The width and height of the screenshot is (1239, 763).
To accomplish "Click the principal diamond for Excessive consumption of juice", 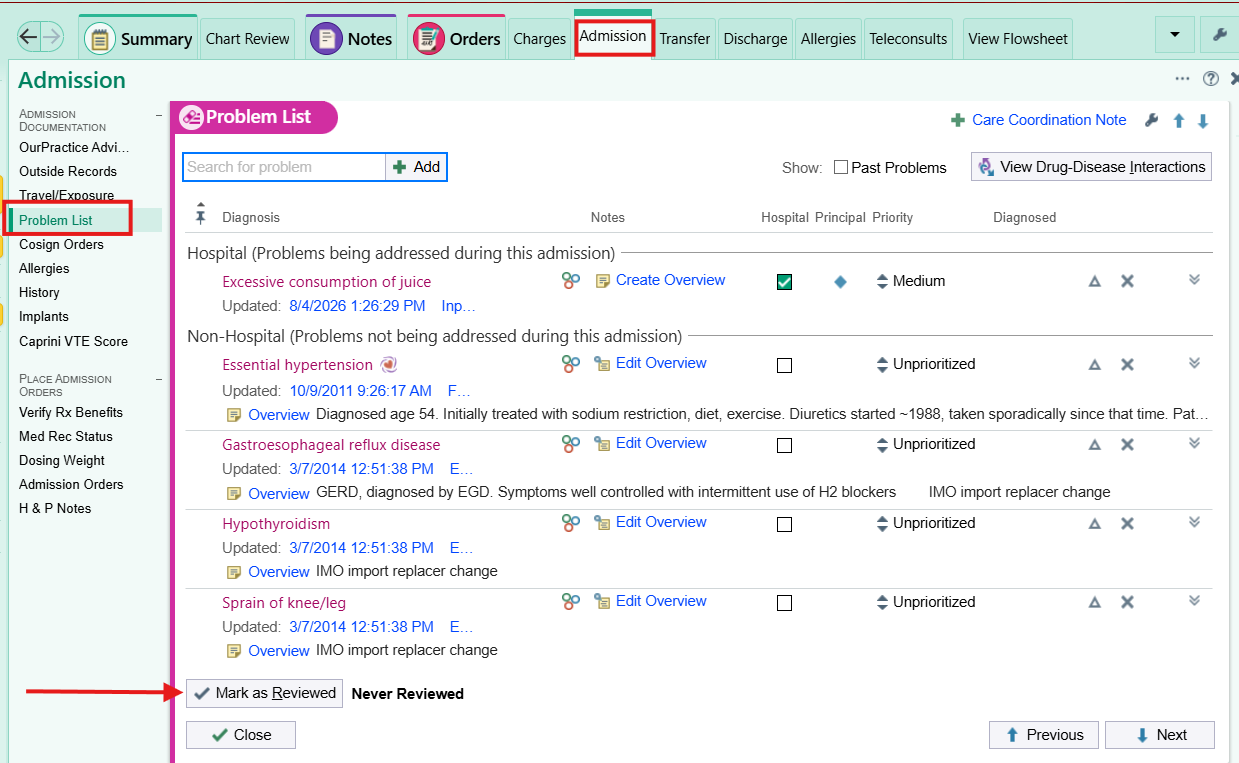I will [840, 282].
